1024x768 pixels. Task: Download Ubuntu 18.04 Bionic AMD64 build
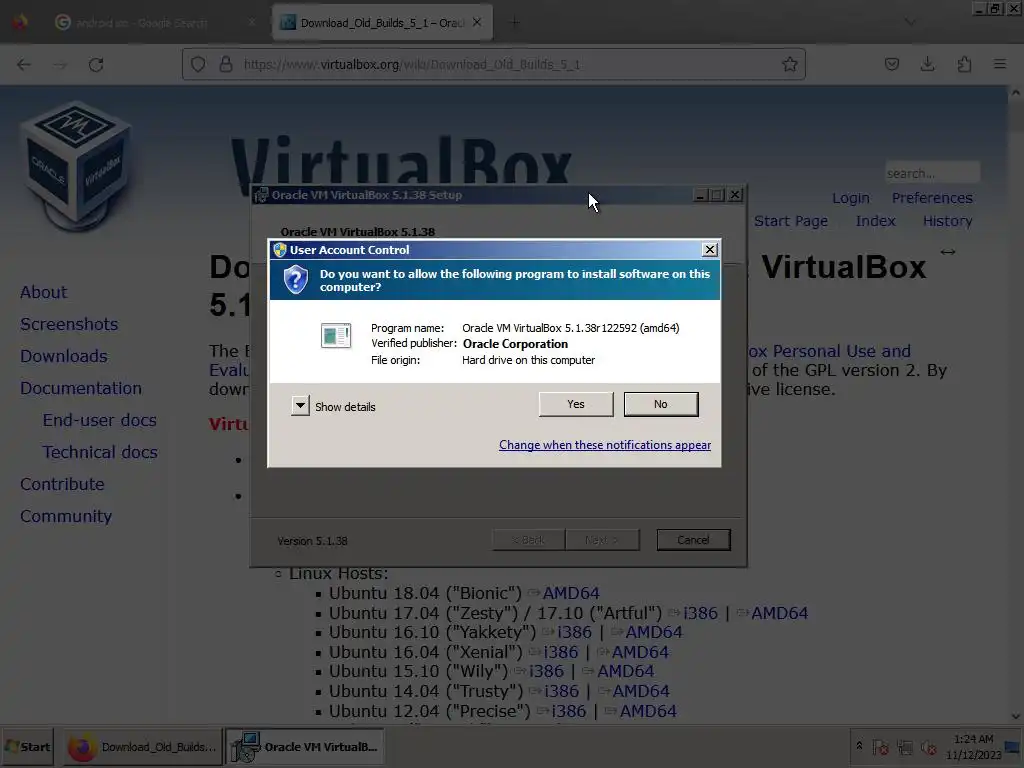pos(571,593)
